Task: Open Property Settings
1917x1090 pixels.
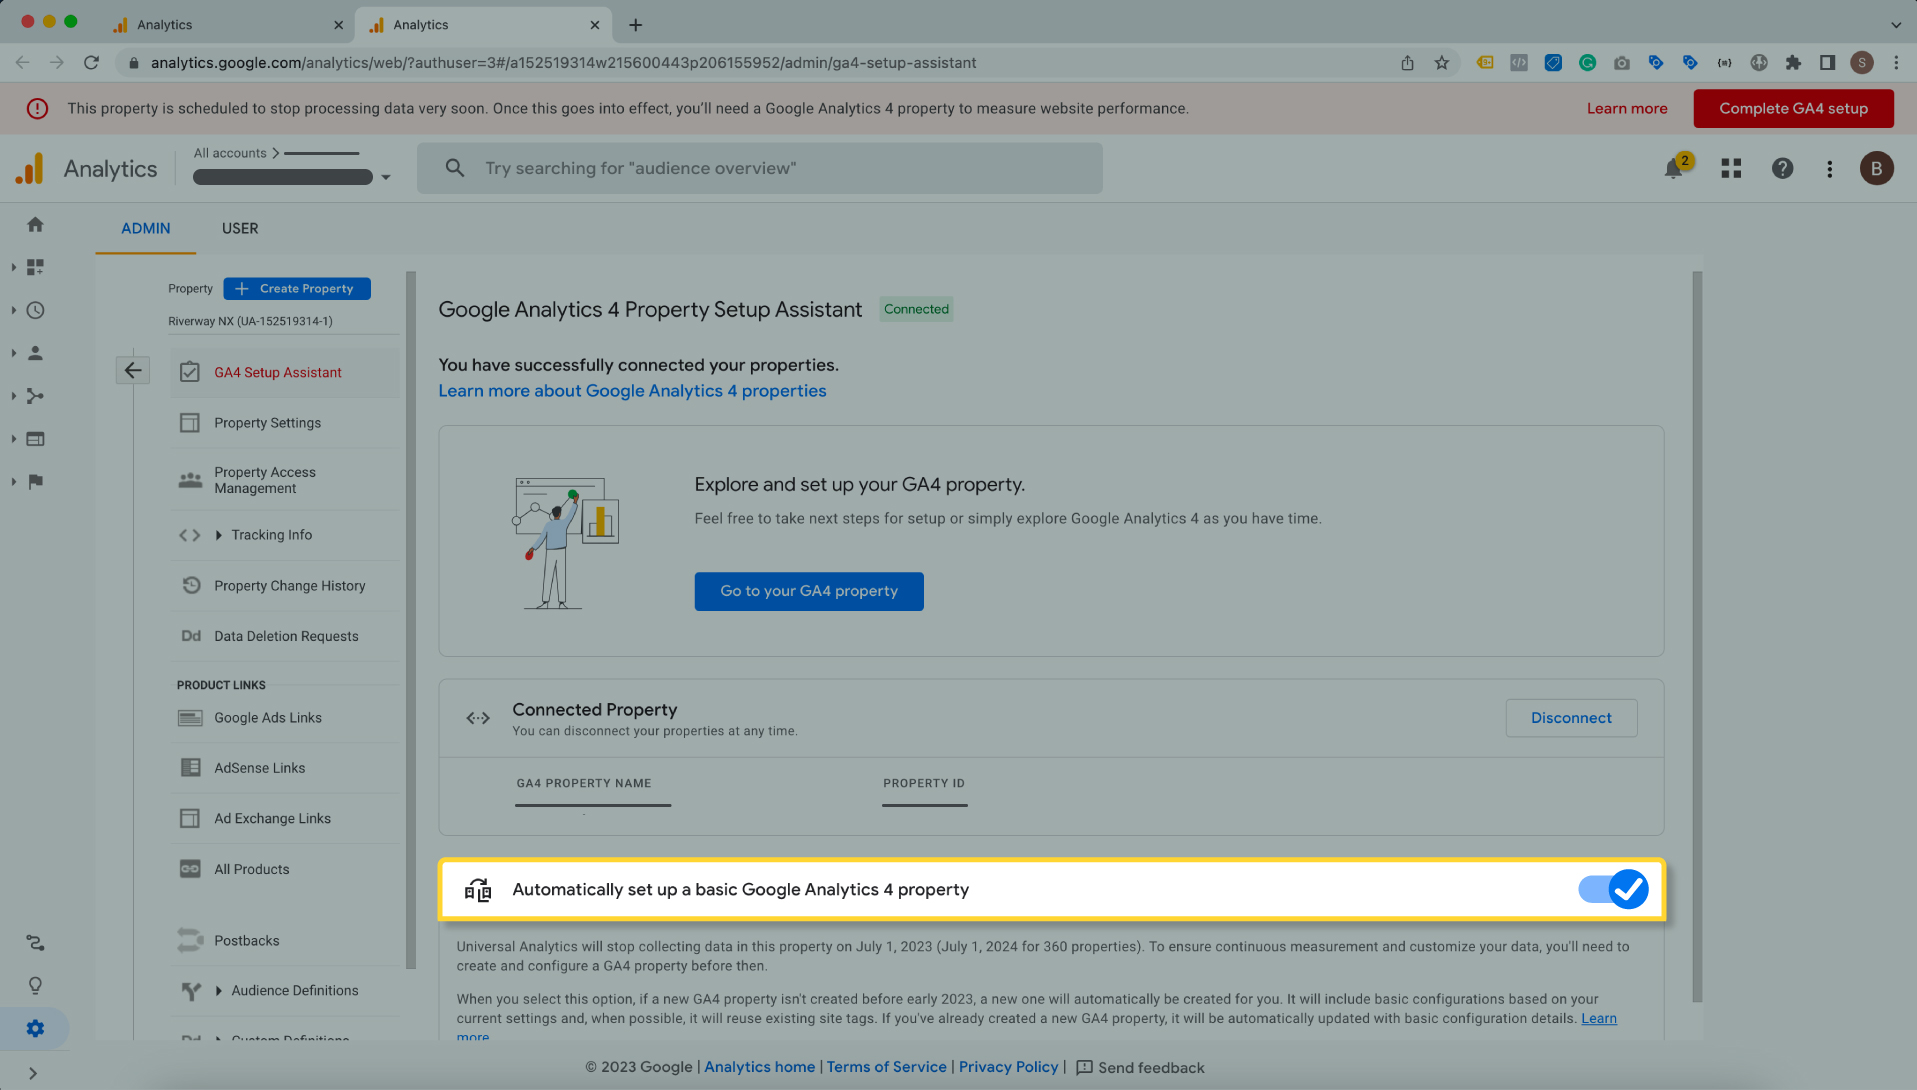Action: (285, 423)
